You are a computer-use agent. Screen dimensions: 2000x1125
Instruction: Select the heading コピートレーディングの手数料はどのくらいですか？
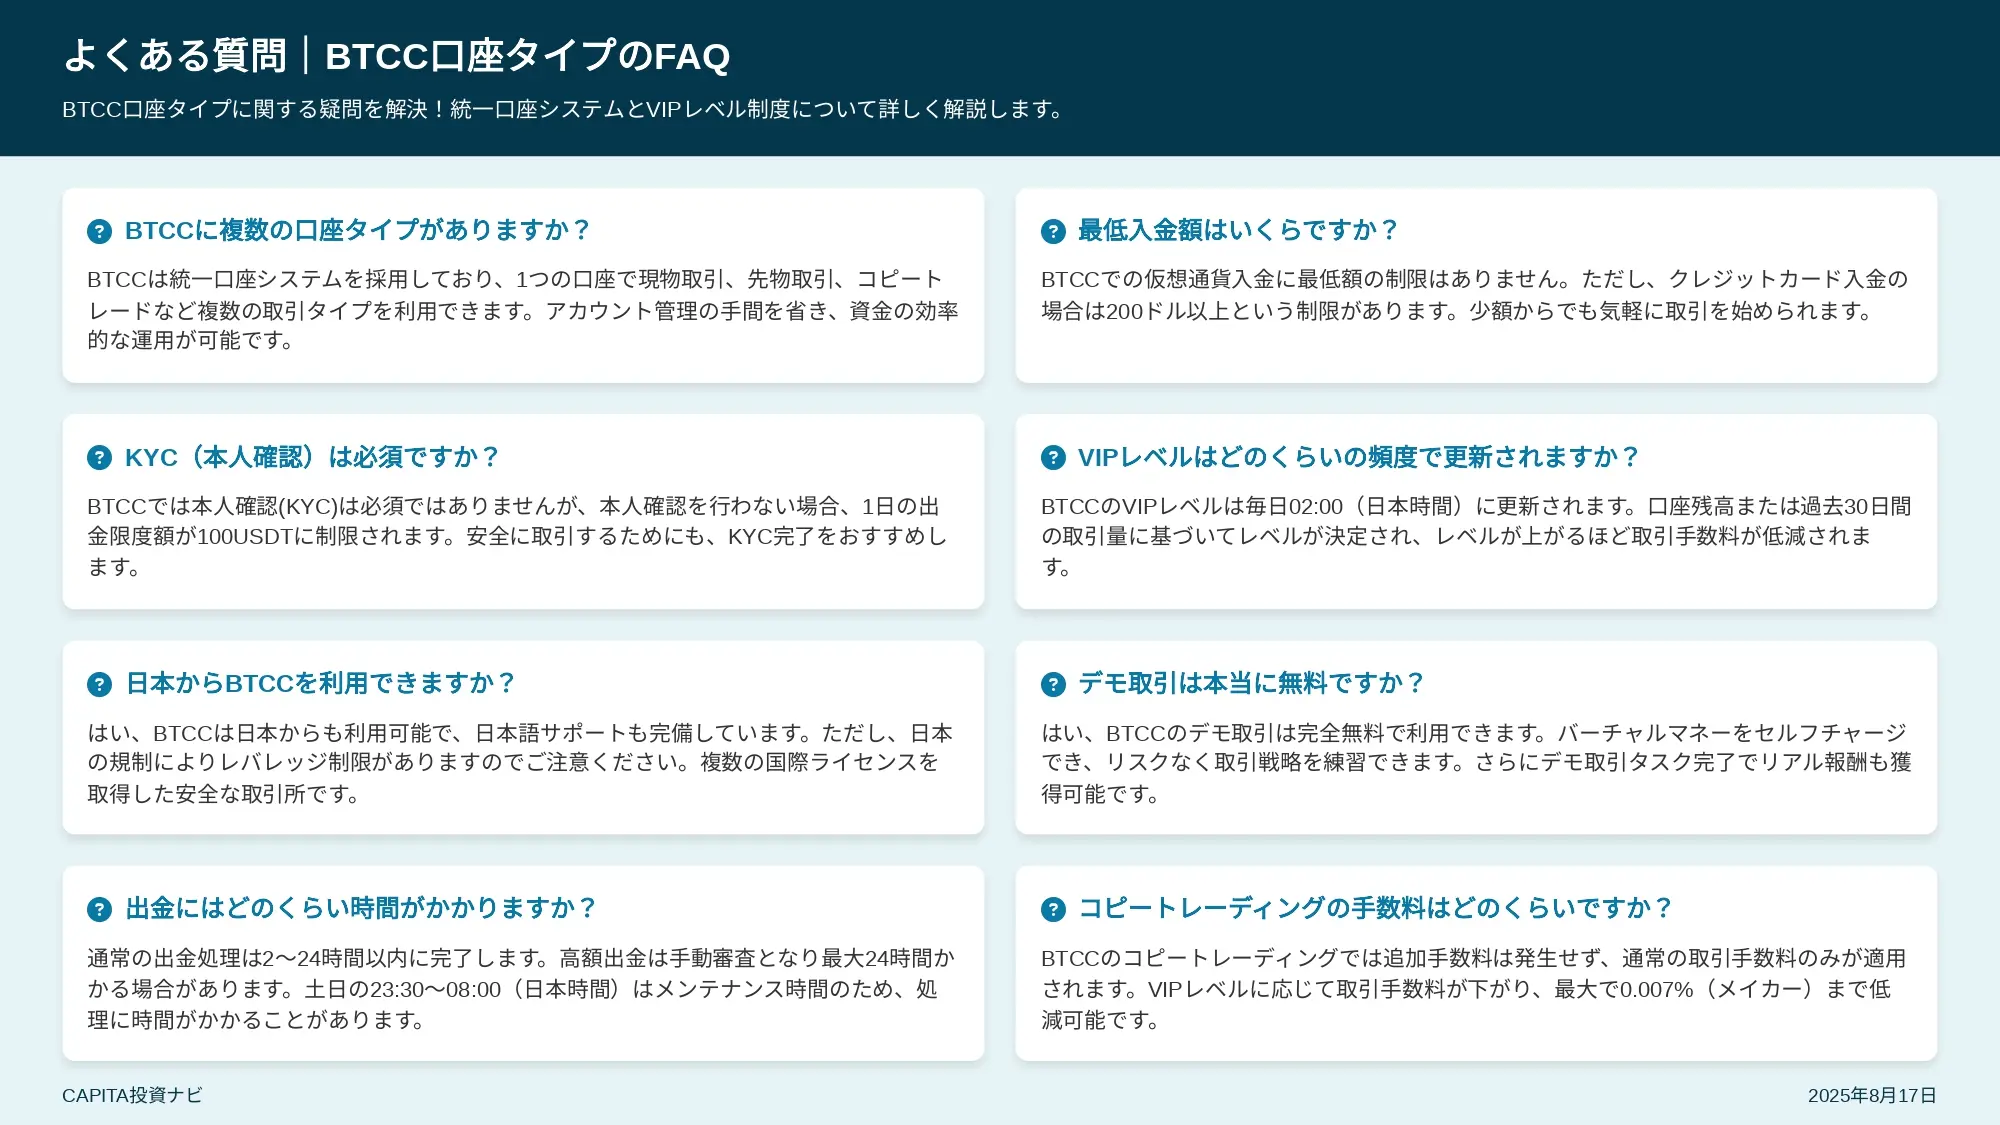(1376, 908)
